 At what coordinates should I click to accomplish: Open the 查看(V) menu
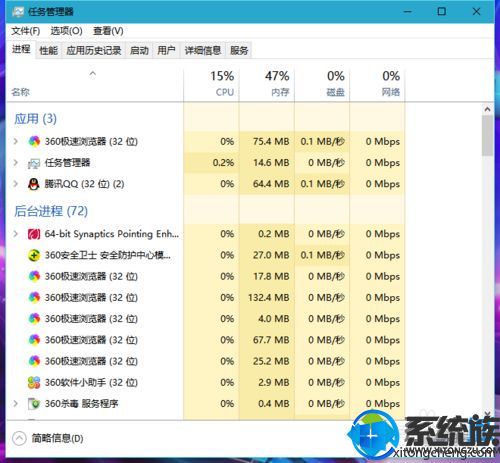pos(108,31)
